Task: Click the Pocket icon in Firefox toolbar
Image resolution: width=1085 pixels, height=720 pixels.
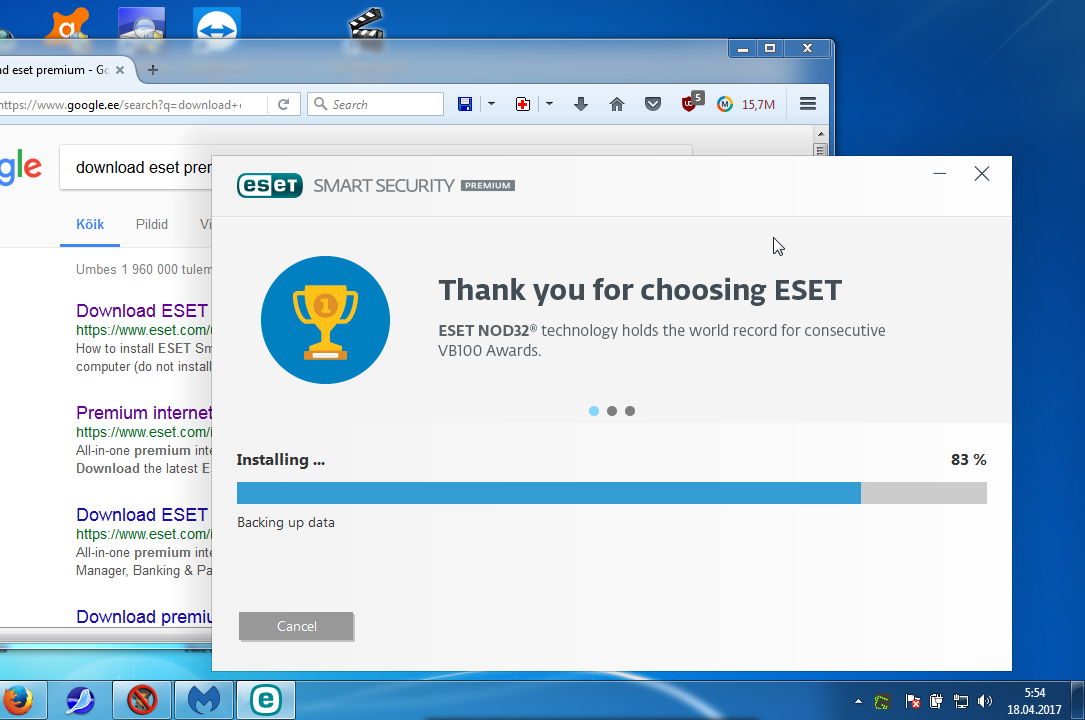Action: tap(653, 104)
